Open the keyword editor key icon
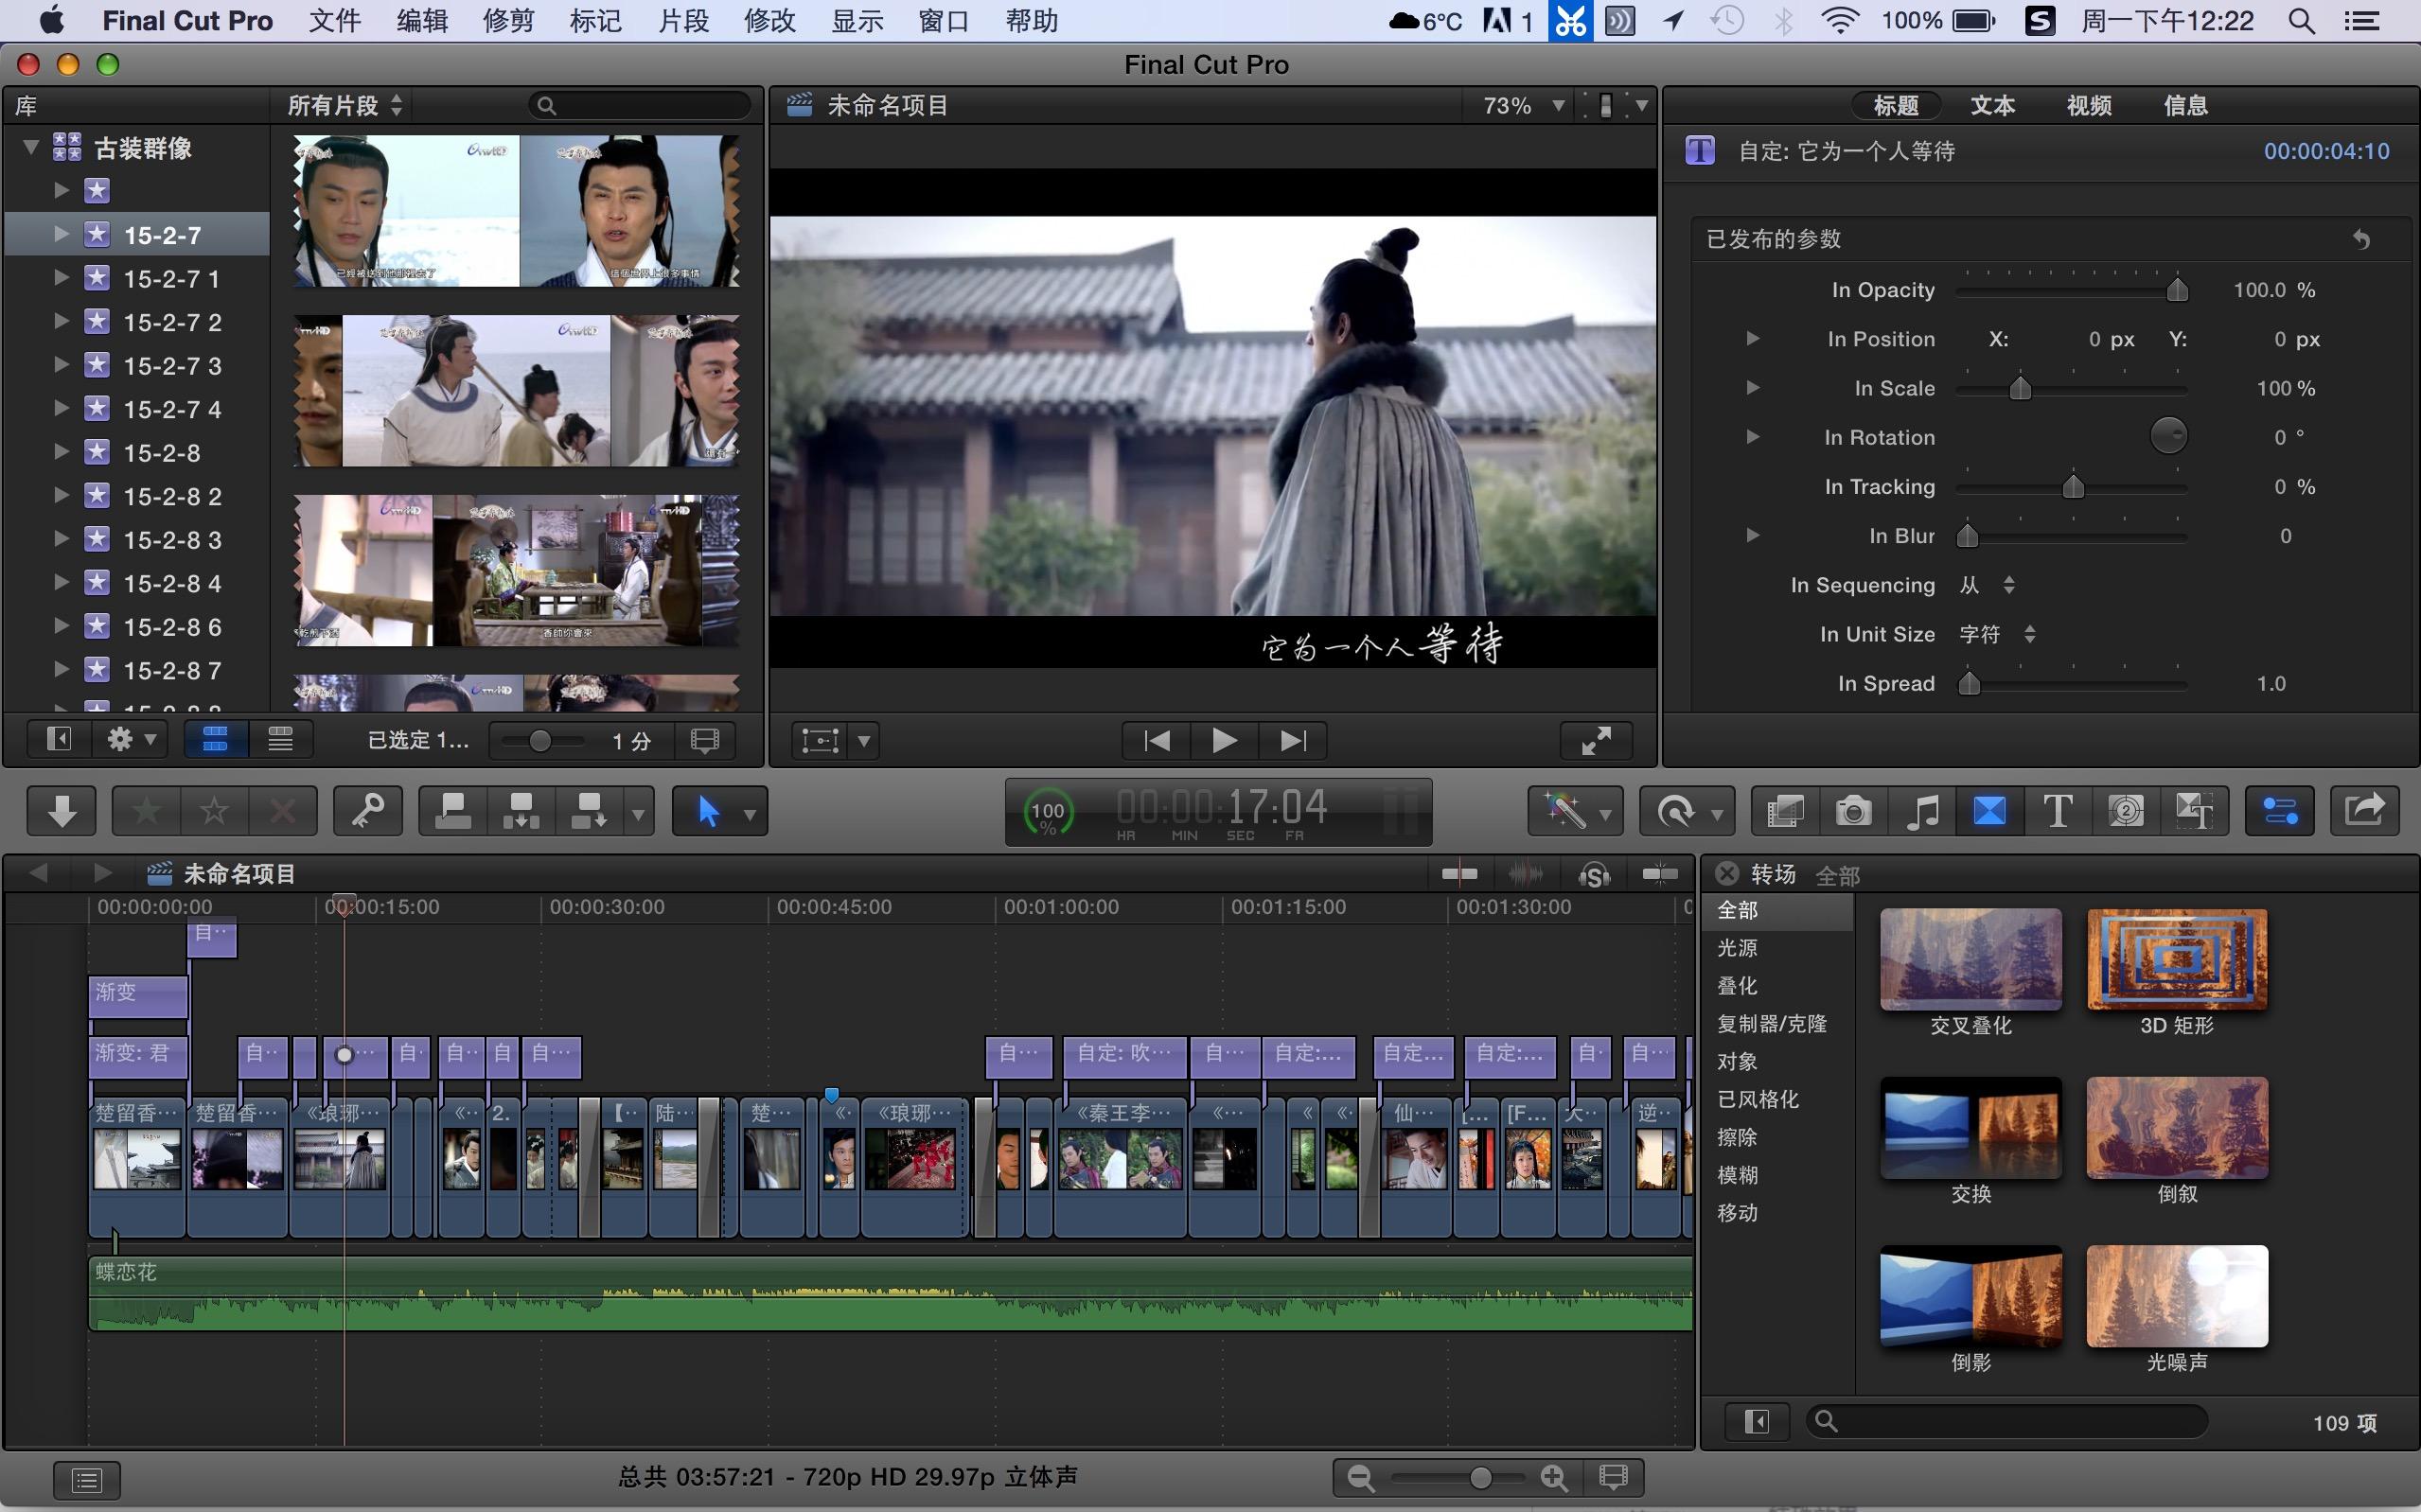Screen dimensions: 2421x1512 [367, 811]
